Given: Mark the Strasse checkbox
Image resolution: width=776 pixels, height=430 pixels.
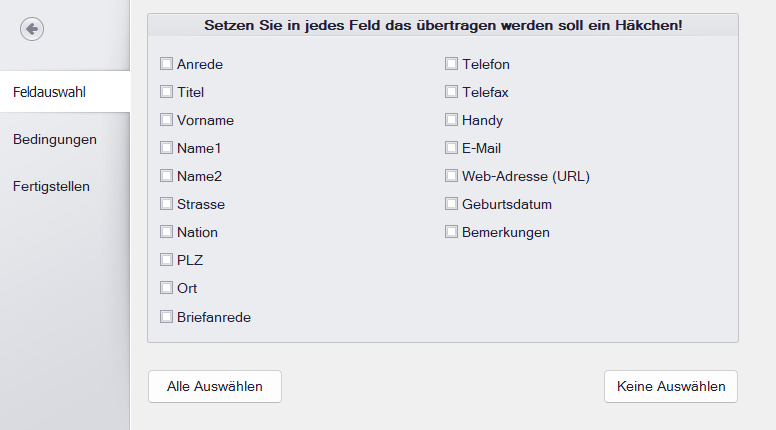Looking at the screenshot, I should coord(167,204).
